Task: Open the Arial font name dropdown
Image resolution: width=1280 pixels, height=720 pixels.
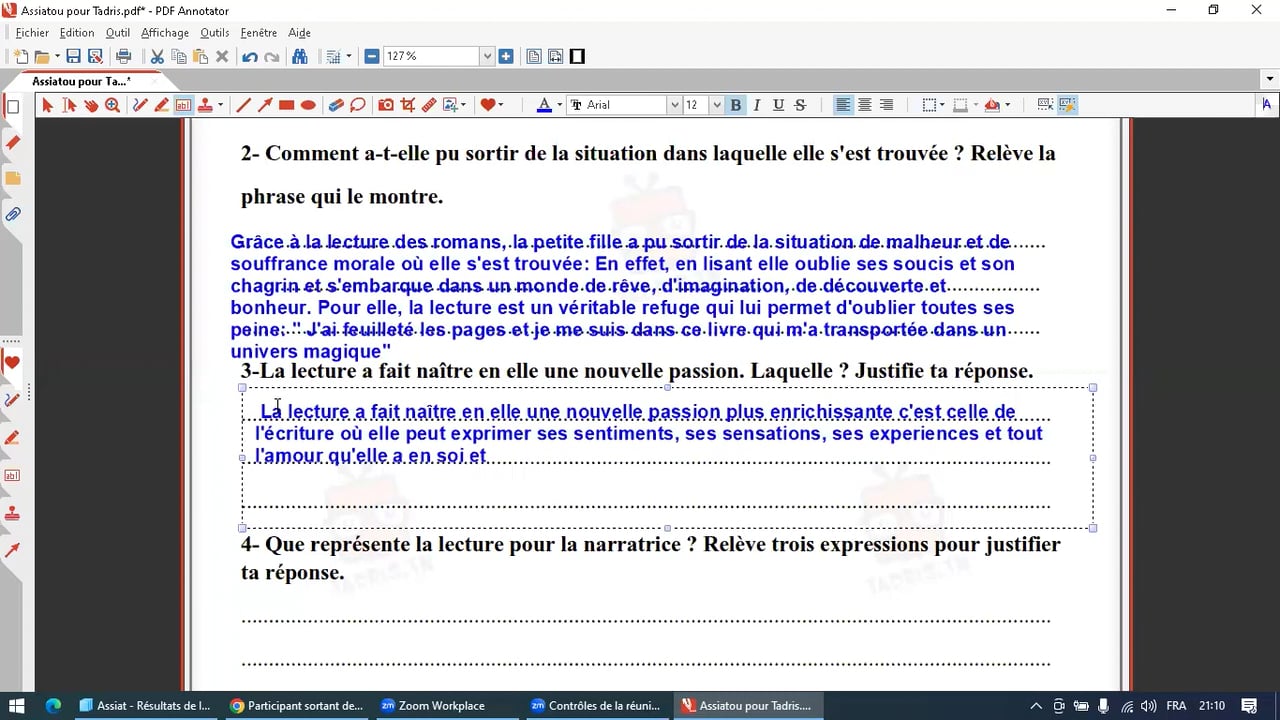Action: [673, 105]
